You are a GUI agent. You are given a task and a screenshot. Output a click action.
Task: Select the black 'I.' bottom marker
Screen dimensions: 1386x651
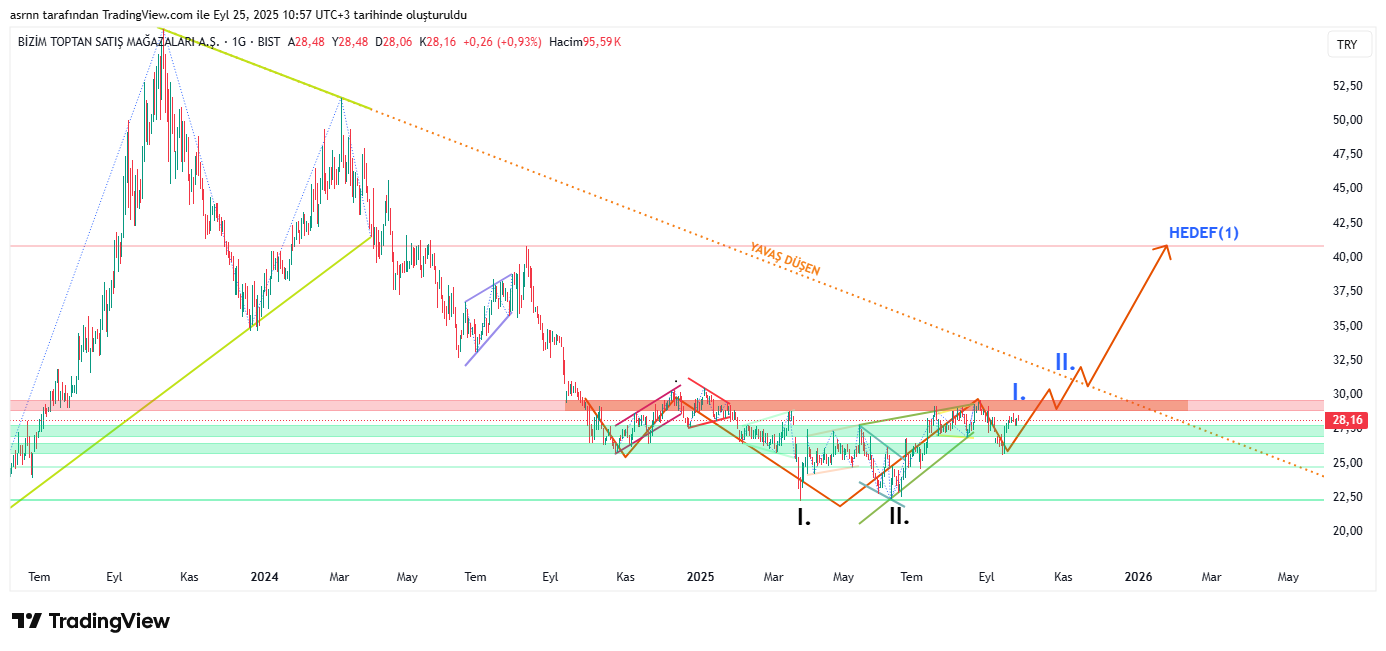804,517
